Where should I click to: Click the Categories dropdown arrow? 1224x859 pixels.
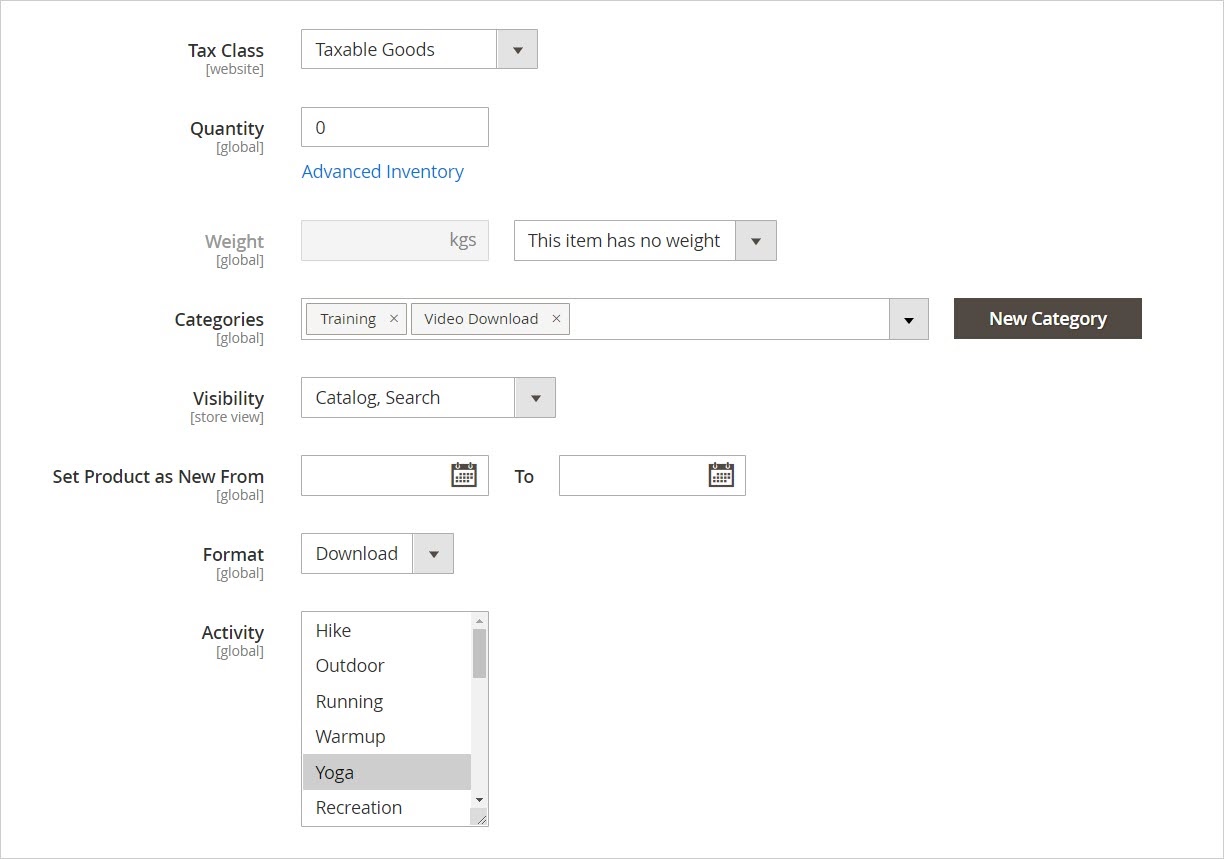(x=908, y=318)
